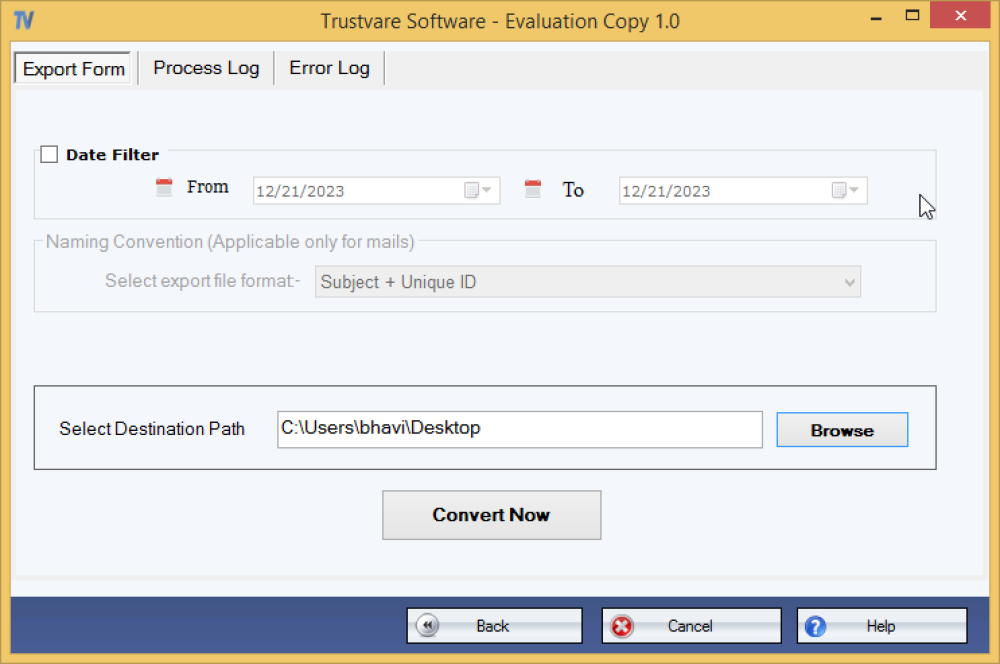
Task: Click the red calendar icon beside To
Action: 533,188
